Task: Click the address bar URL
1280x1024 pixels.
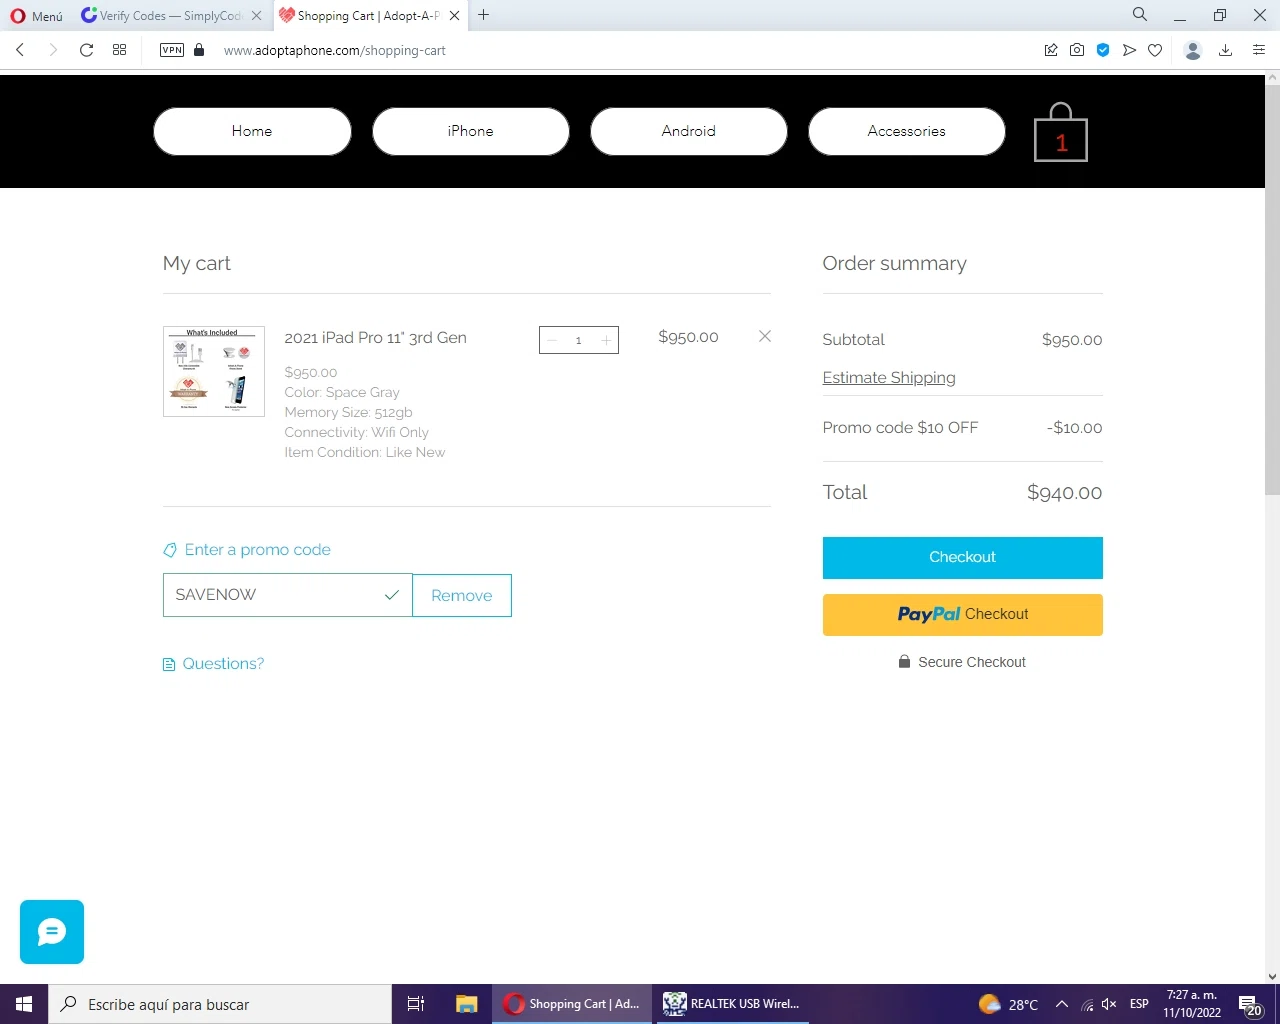Action: [335, 50]
